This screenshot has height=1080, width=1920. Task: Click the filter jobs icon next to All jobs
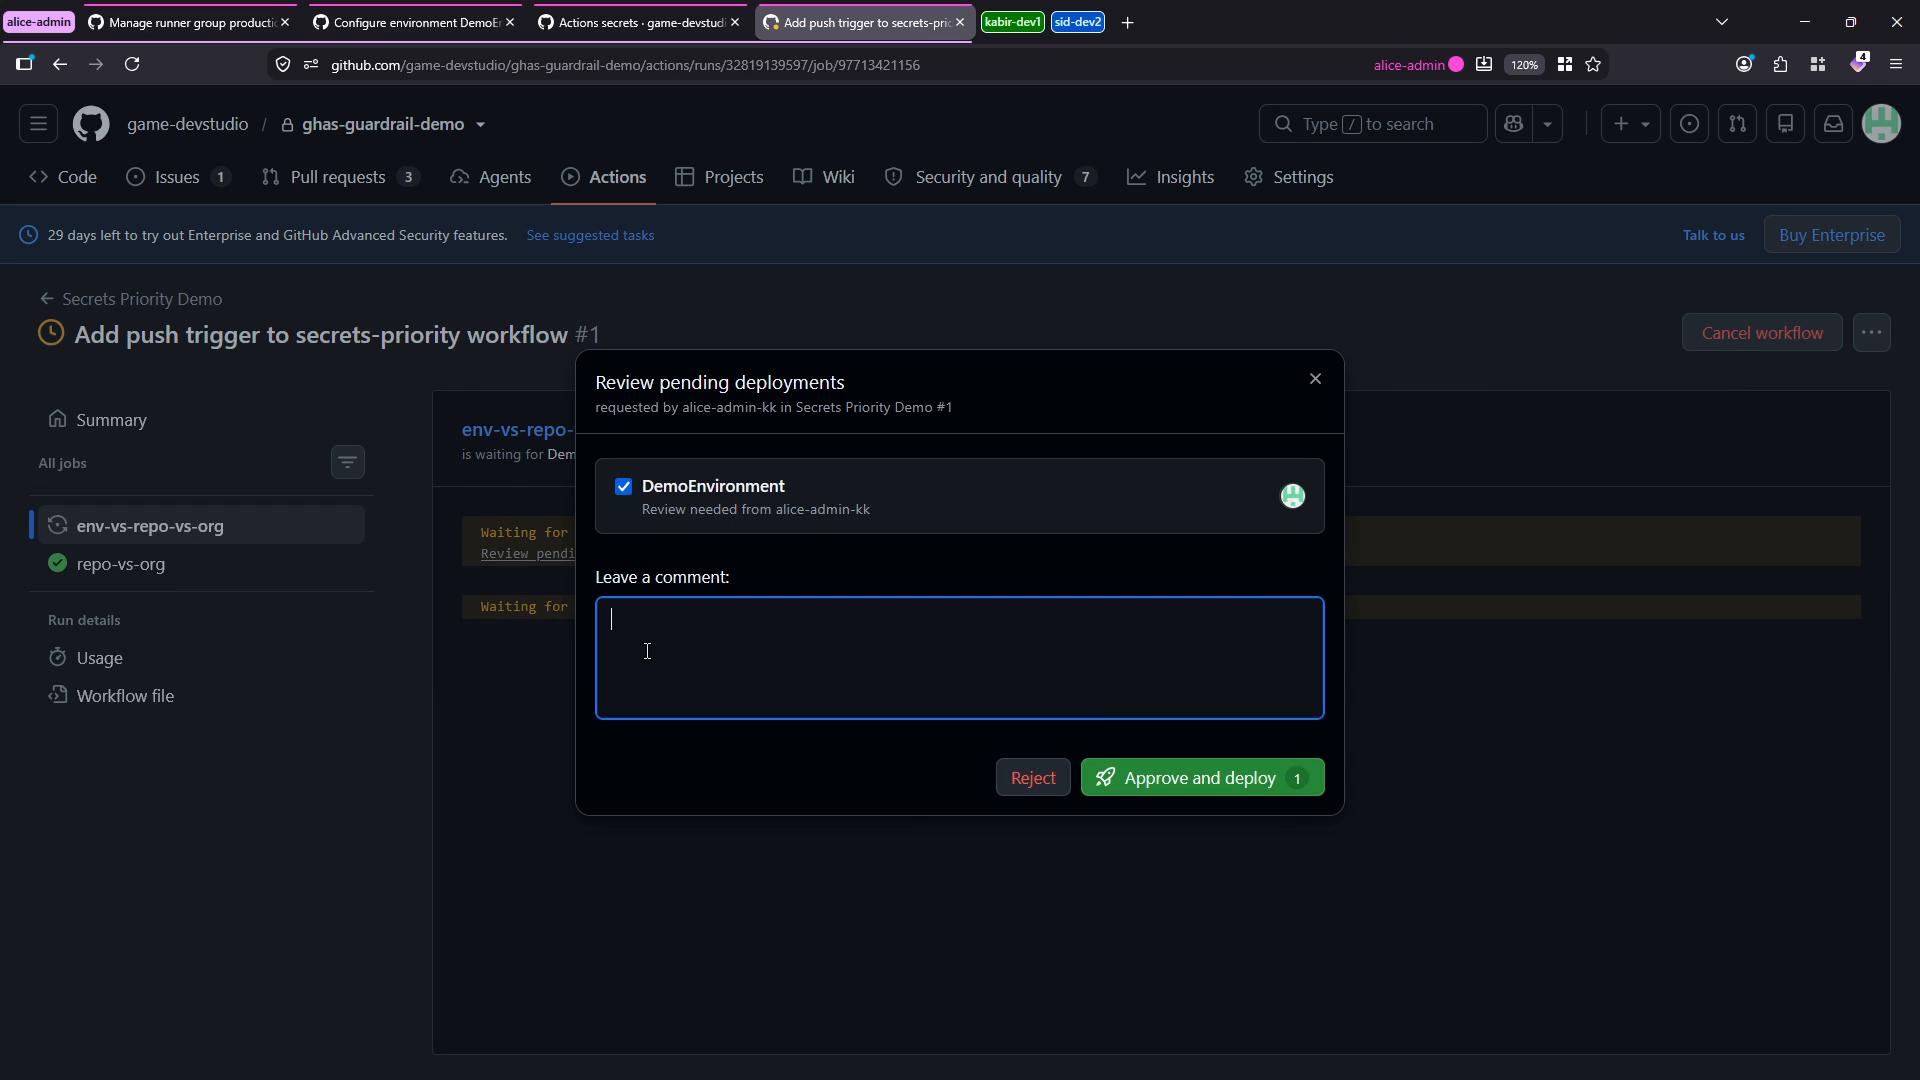click(x=347, y=462)
